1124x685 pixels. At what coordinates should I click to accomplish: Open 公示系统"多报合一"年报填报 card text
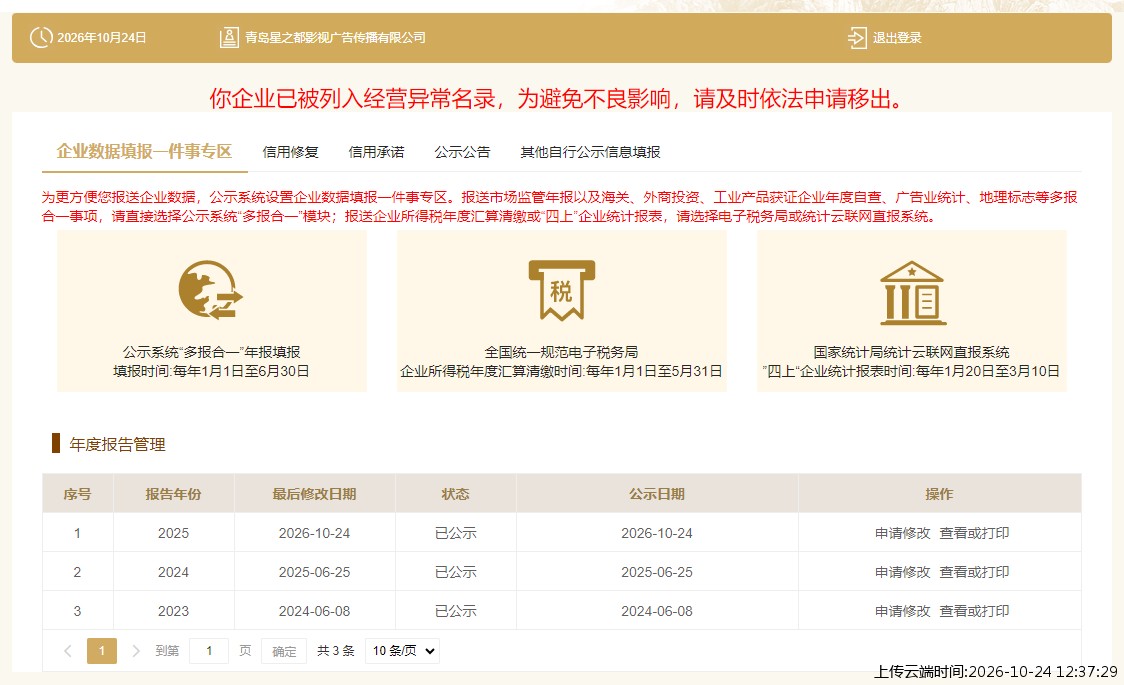[211, 352]
